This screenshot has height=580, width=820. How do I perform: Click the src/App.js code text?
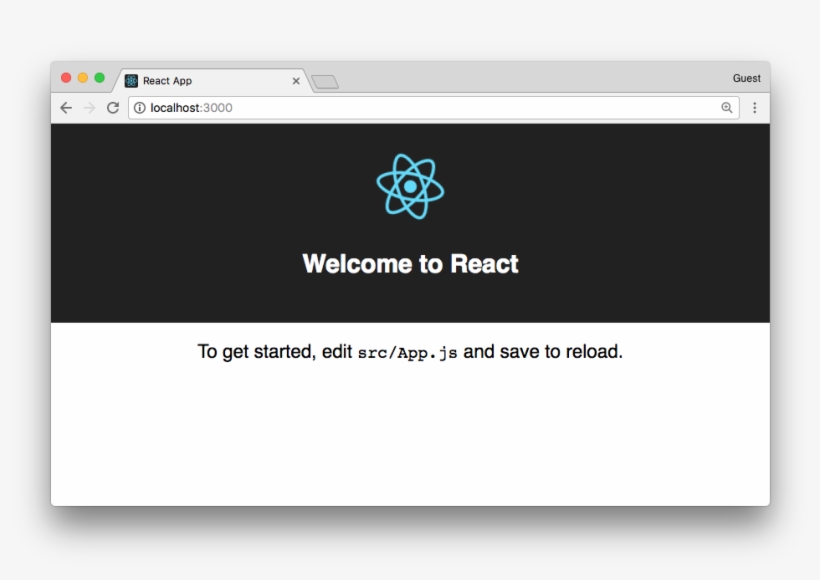(407, 353)
